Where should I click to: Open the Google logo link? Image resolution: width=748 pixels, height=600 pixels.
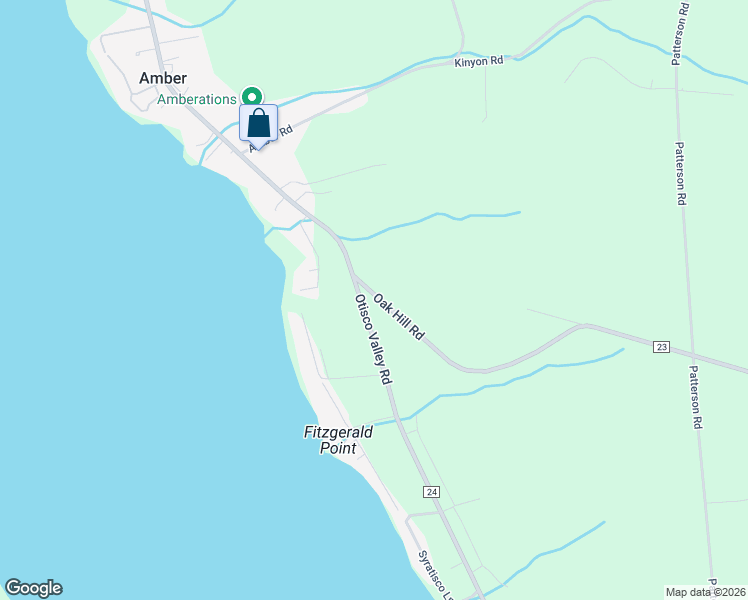[33, 588]
